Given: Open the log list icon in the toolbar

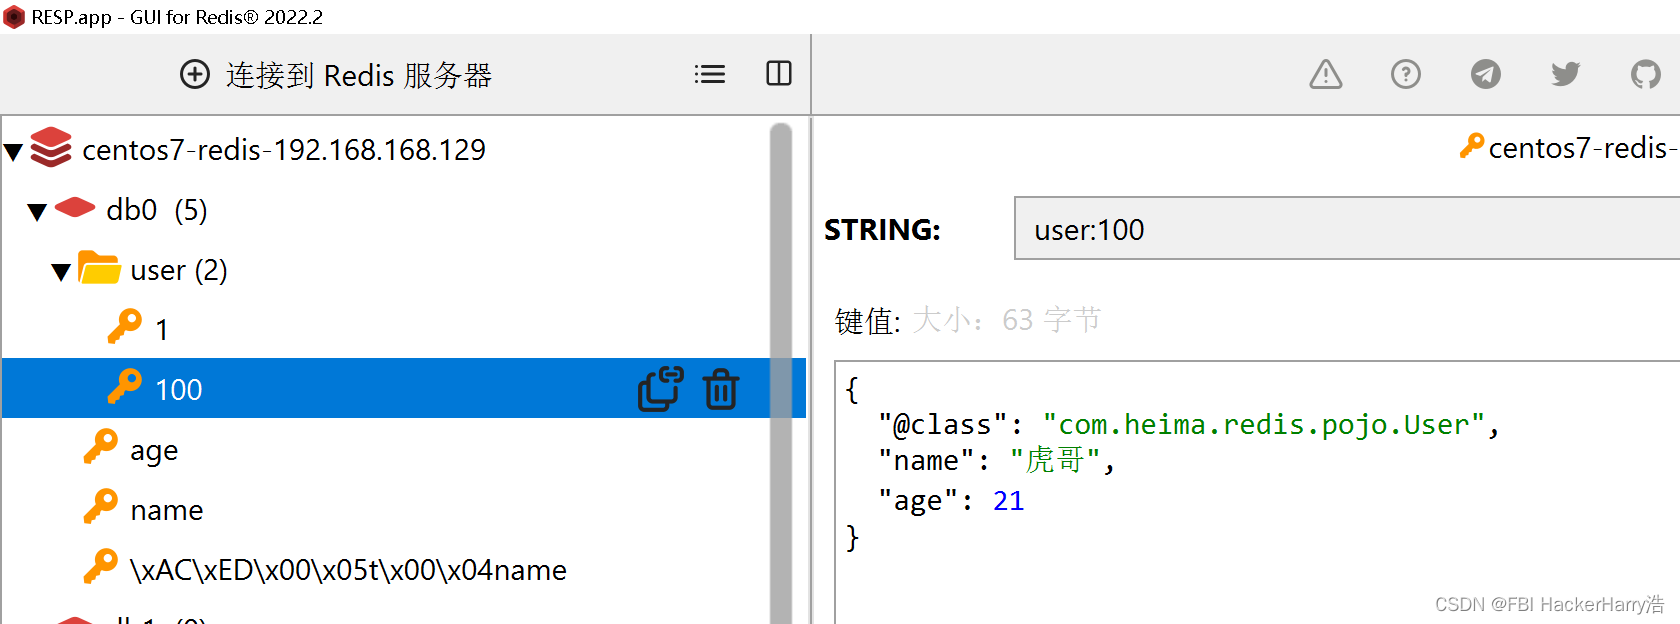Looking at the screenshot, I should coord(710,74).
